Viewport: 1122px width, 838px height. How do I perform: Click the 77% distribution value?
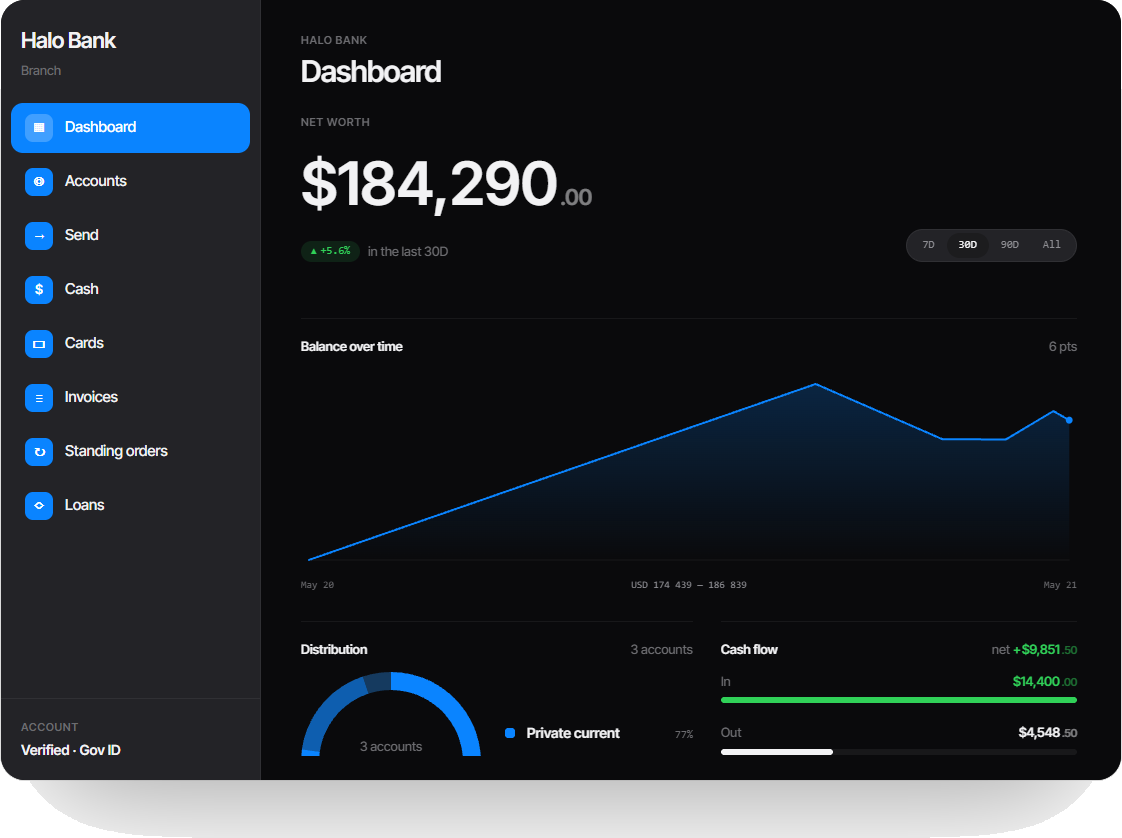click(x=684, y=734)
